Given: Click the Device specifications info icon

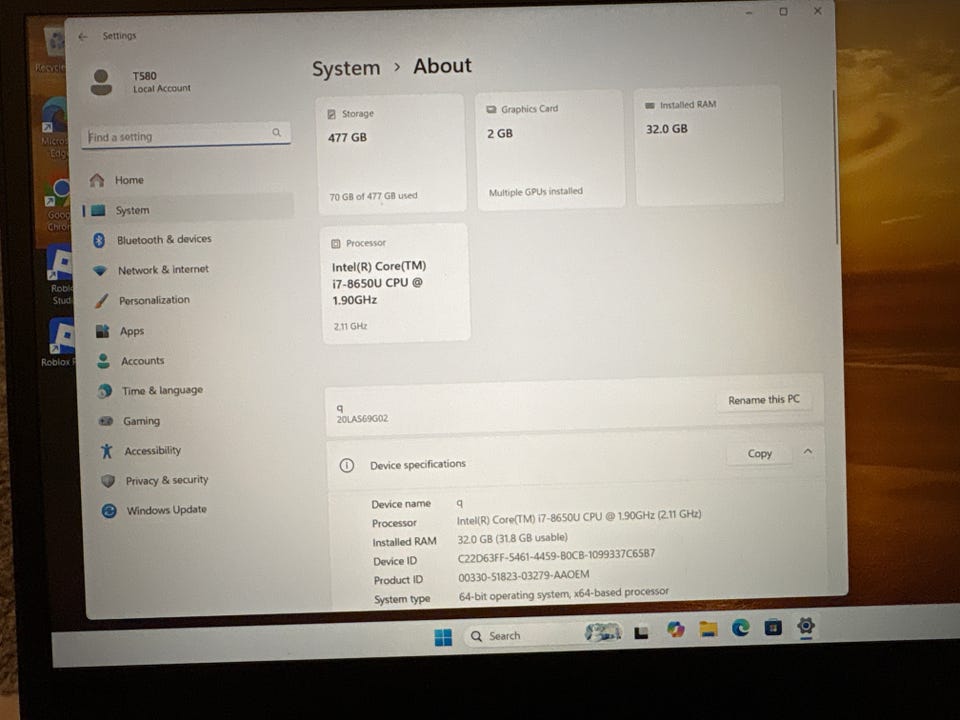Looking at the screenshot, I should click(x=347, y=466).
